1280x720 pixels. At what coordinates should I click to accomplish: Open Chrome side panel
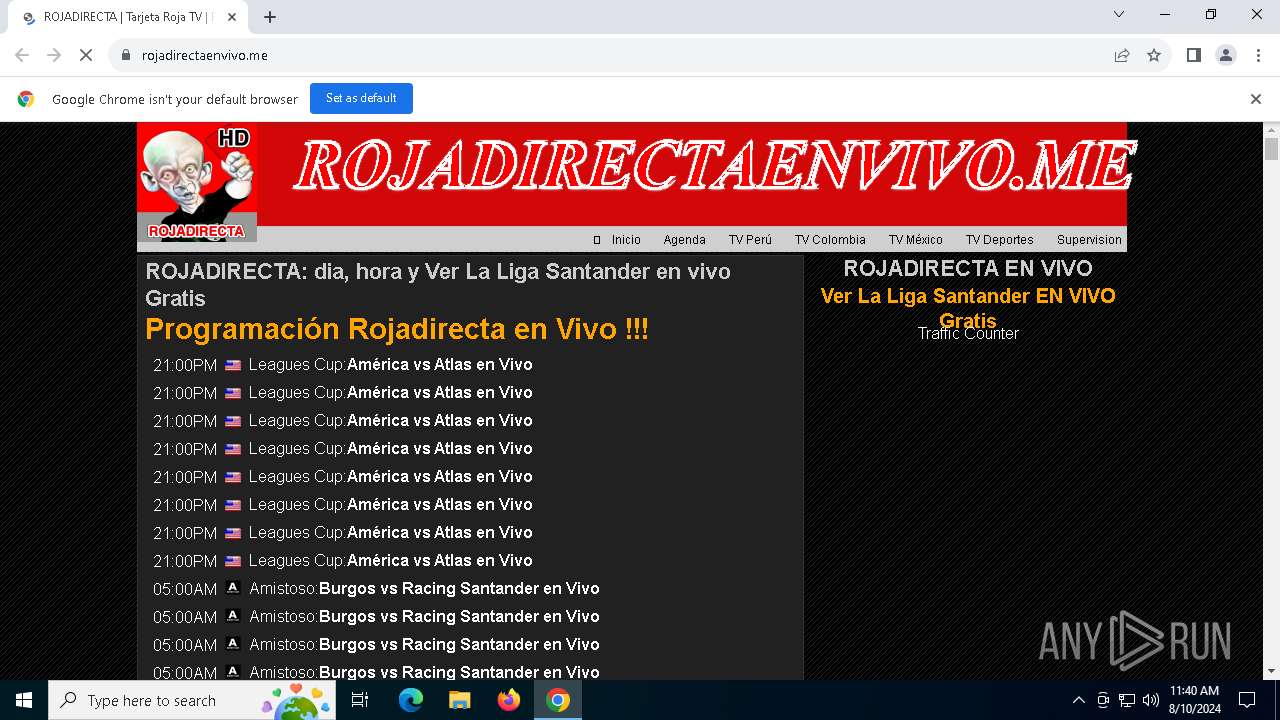(x=1194, y=55)
